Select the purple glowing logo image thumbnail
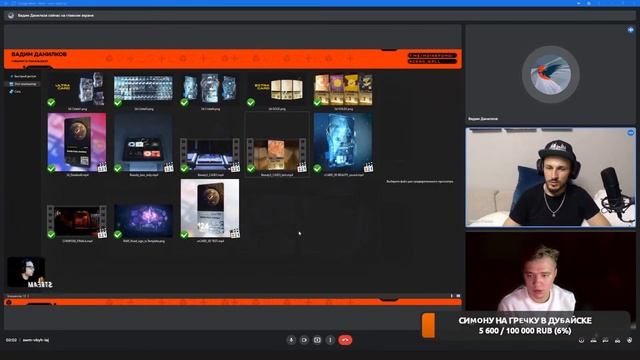 point(143,221)
